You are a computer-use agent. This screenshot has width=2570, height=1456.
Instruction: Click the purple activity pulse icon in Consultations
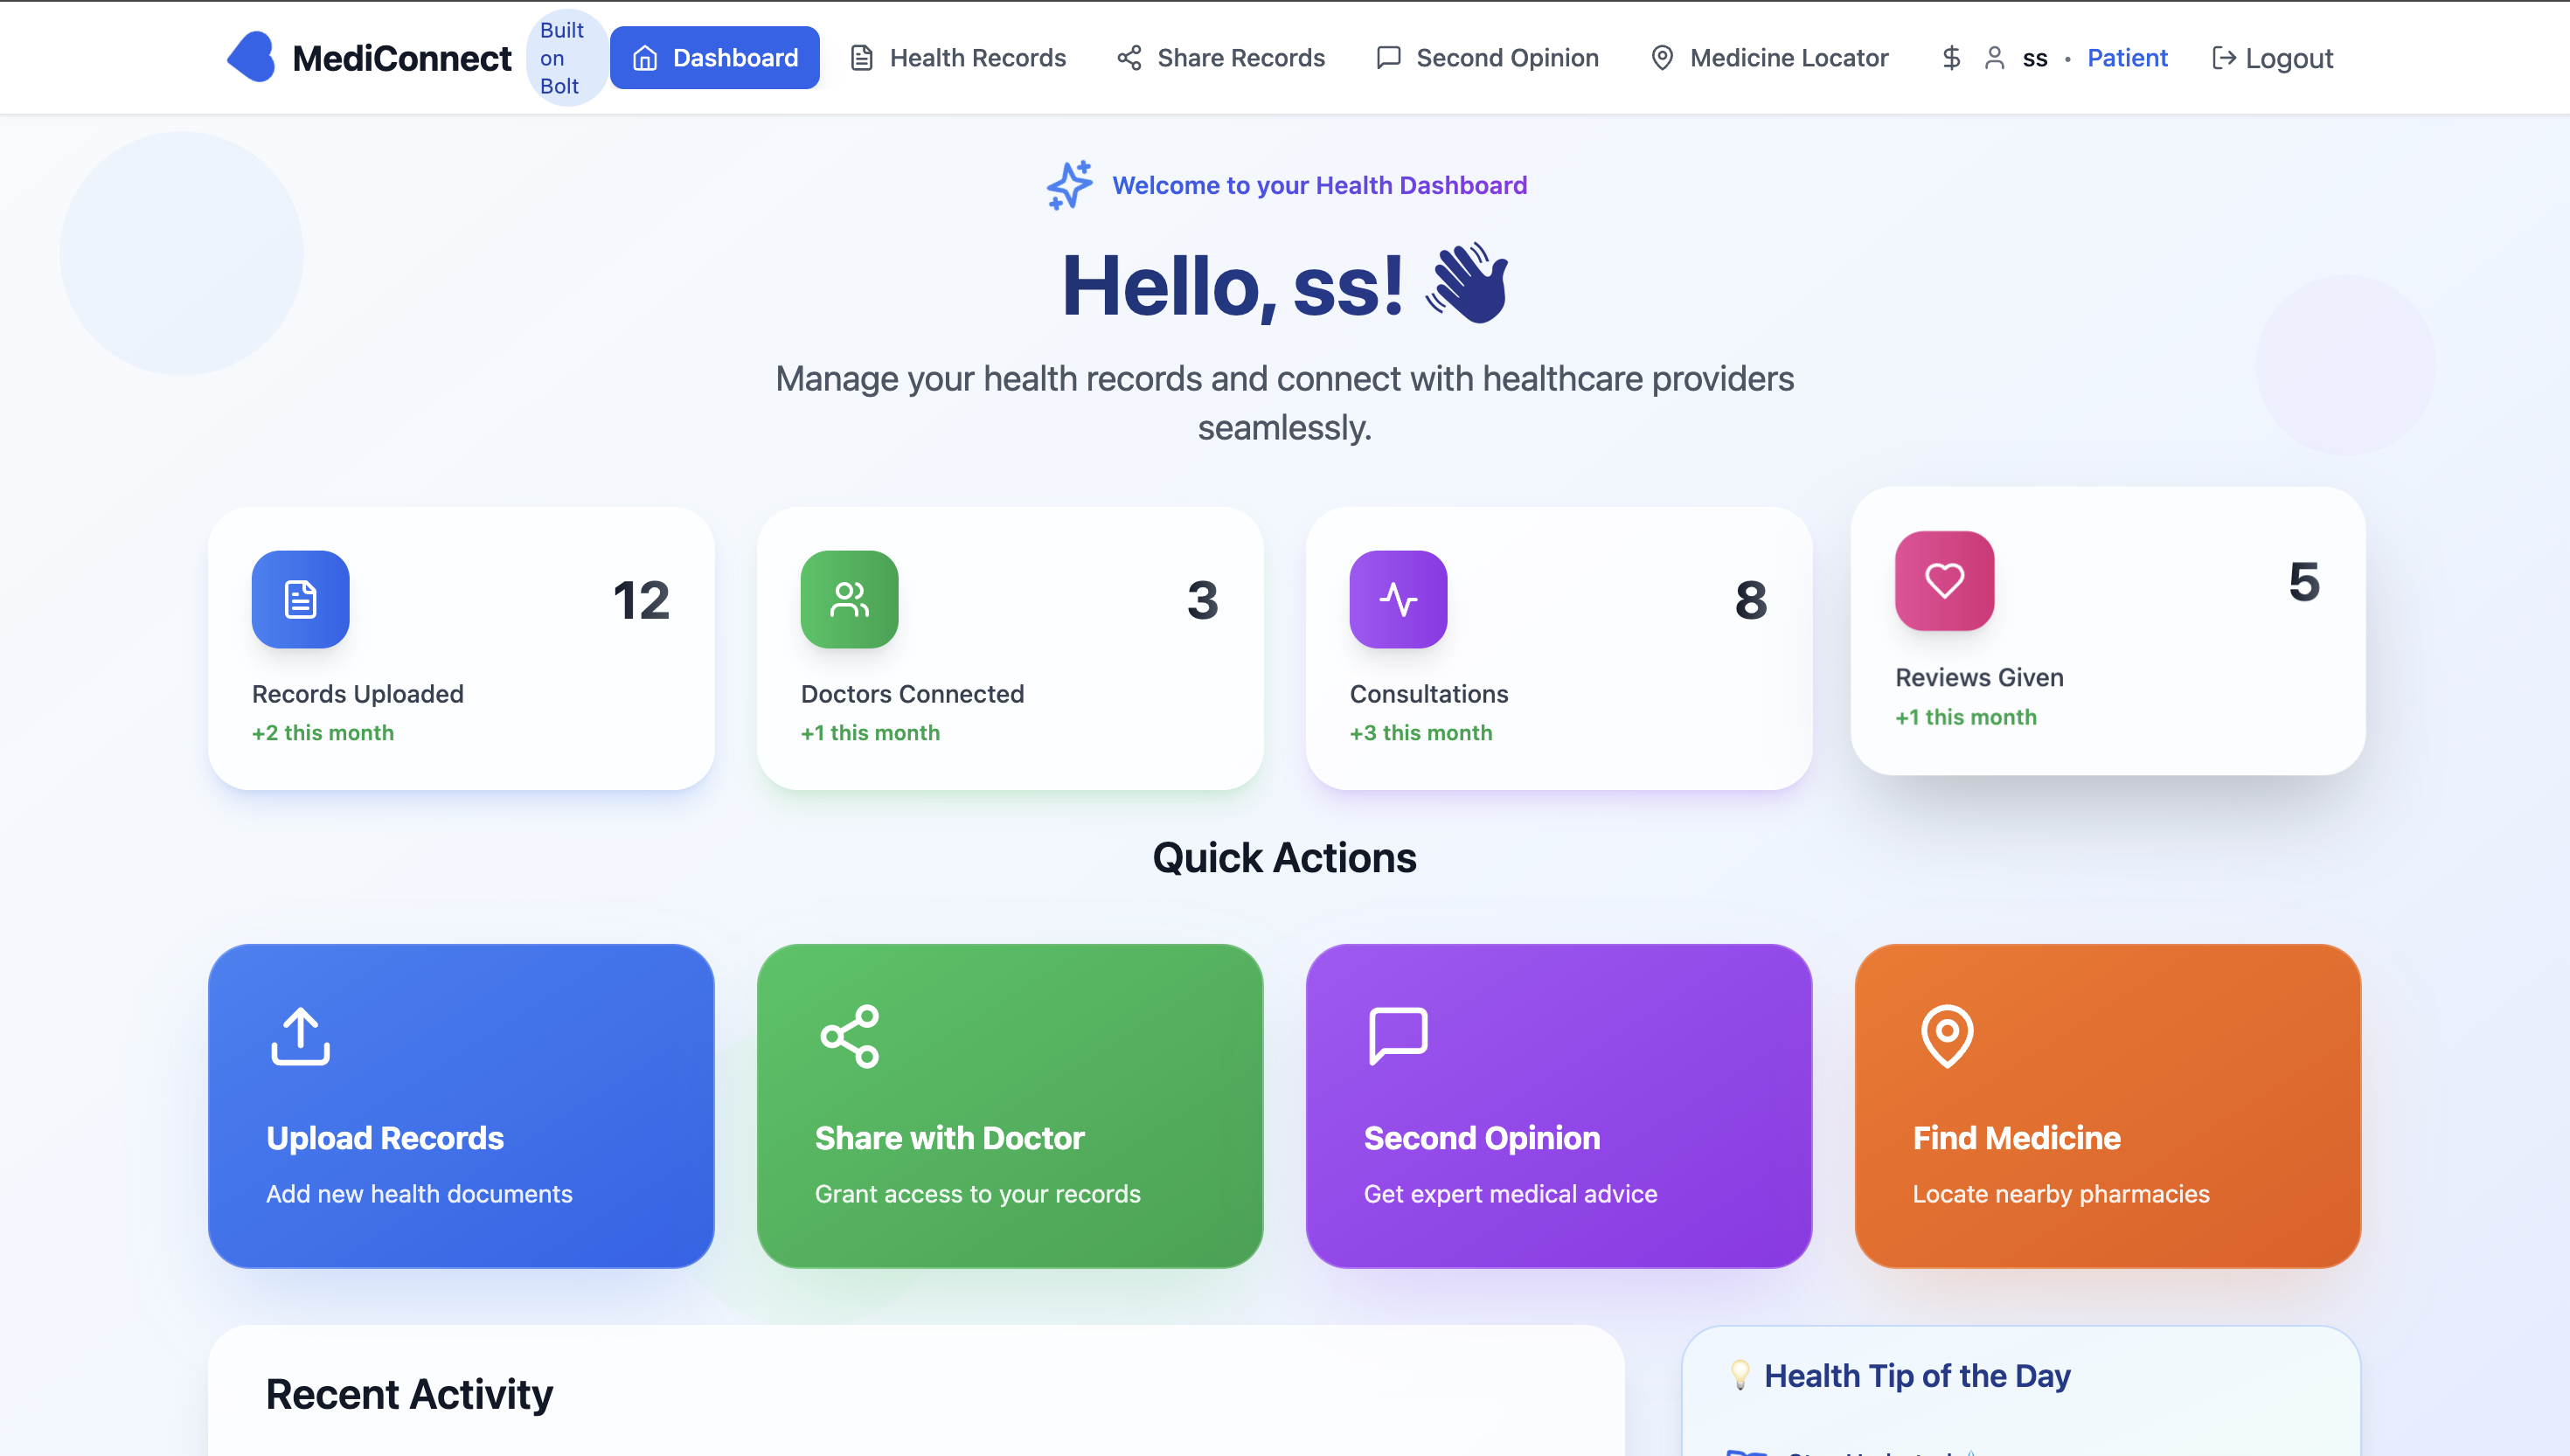pos(1398,599)
